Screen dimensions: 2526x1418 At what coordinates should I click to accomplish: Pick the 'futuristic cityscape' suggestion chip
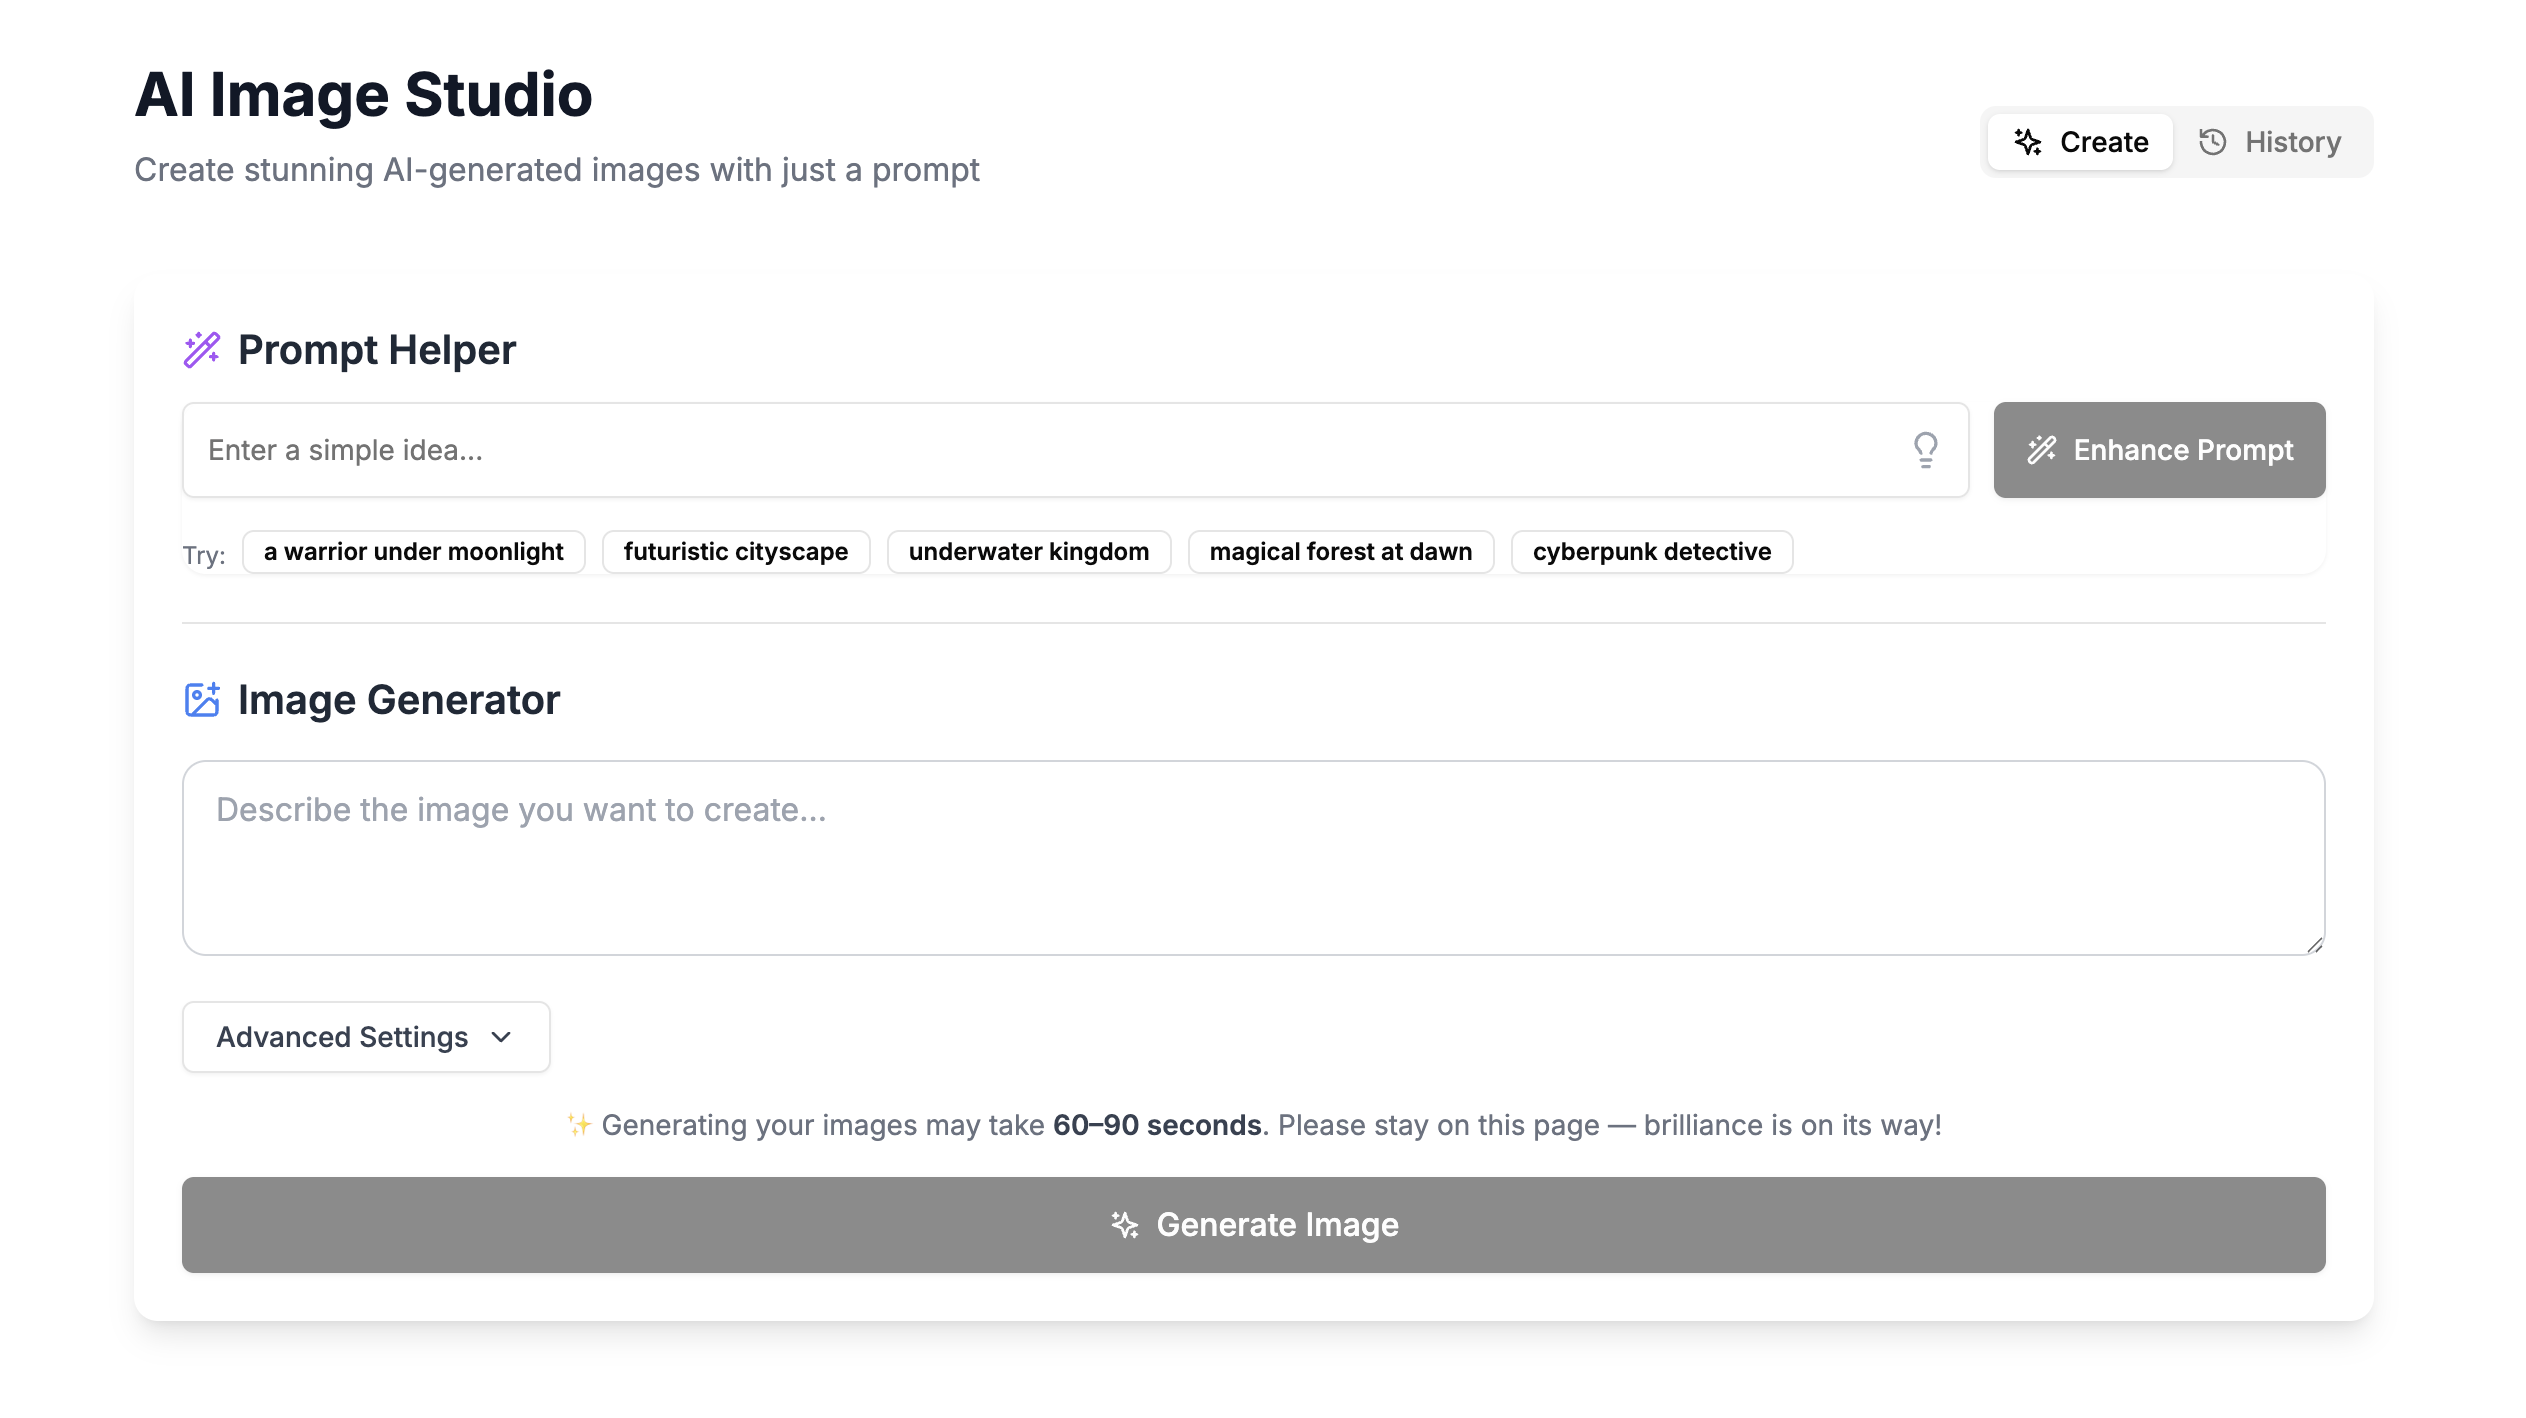pos(735,552)
